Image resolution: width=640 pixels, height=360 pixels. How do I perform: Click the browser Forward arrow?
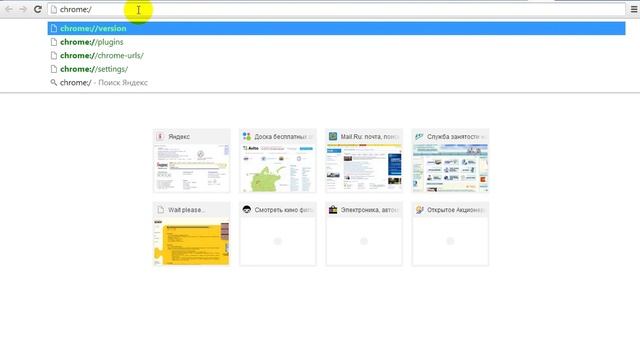(x=23, y=9)
